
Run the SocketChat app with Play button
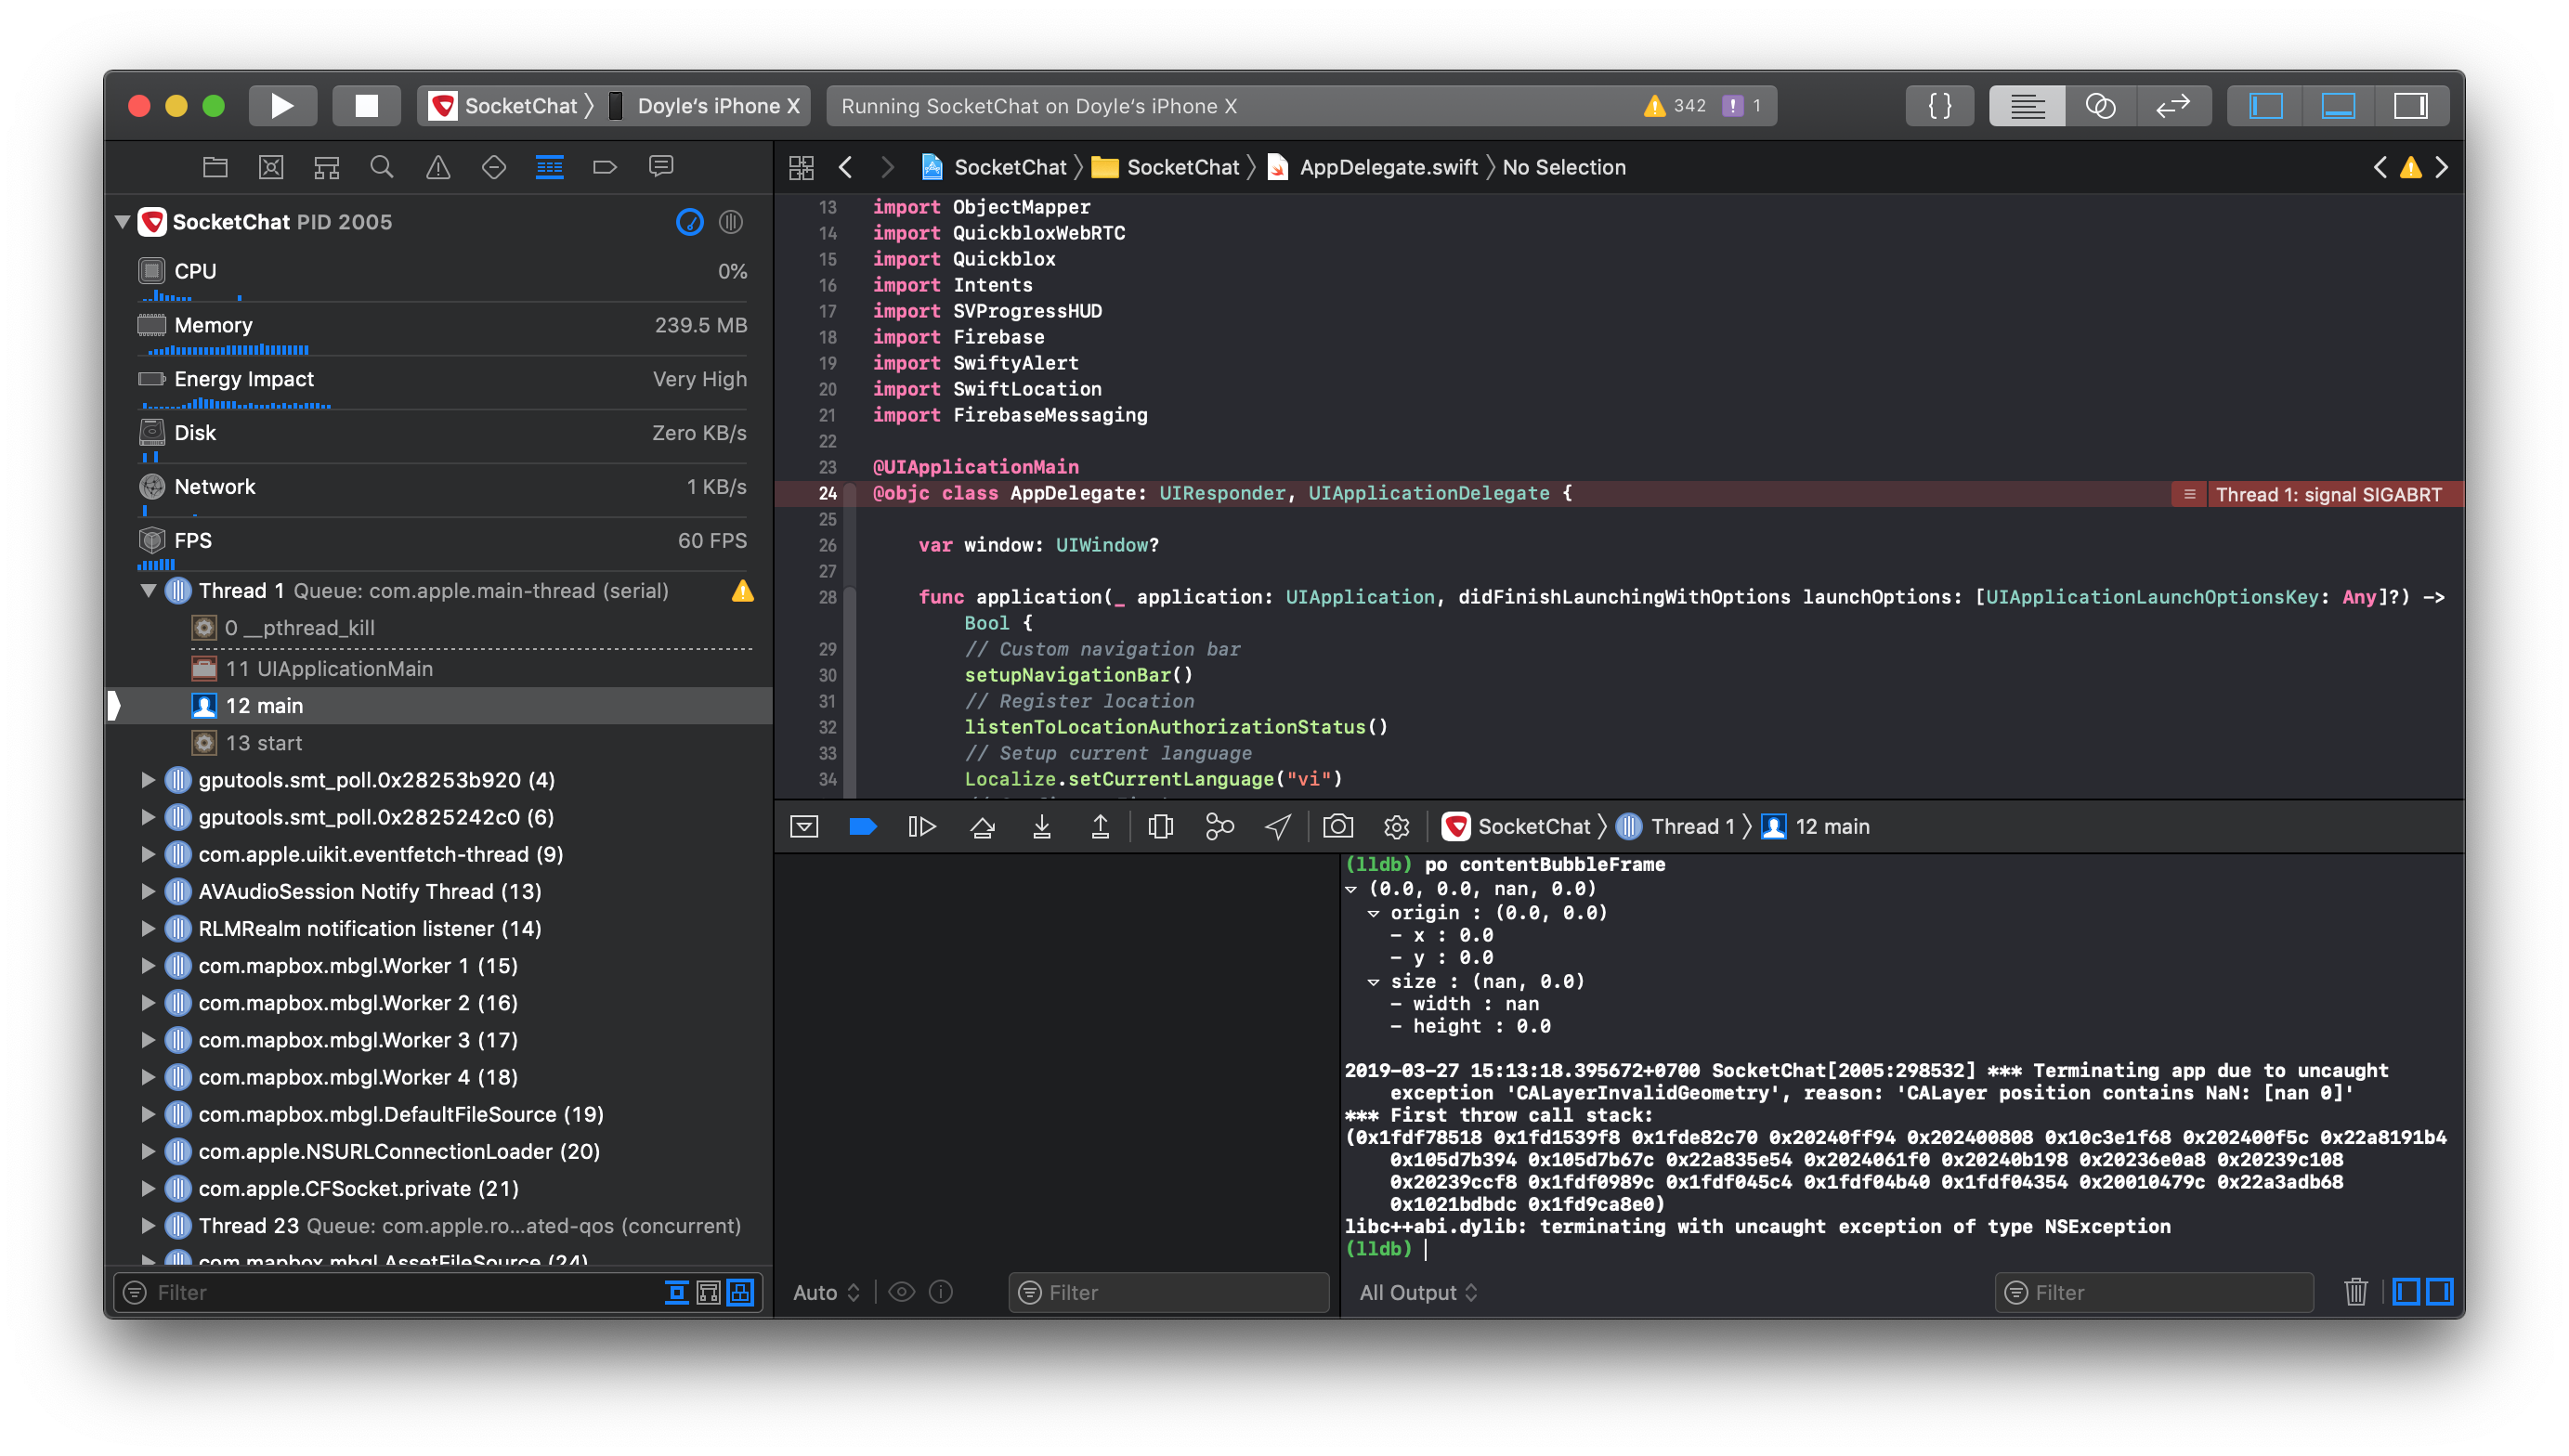[x=282, y=106]
